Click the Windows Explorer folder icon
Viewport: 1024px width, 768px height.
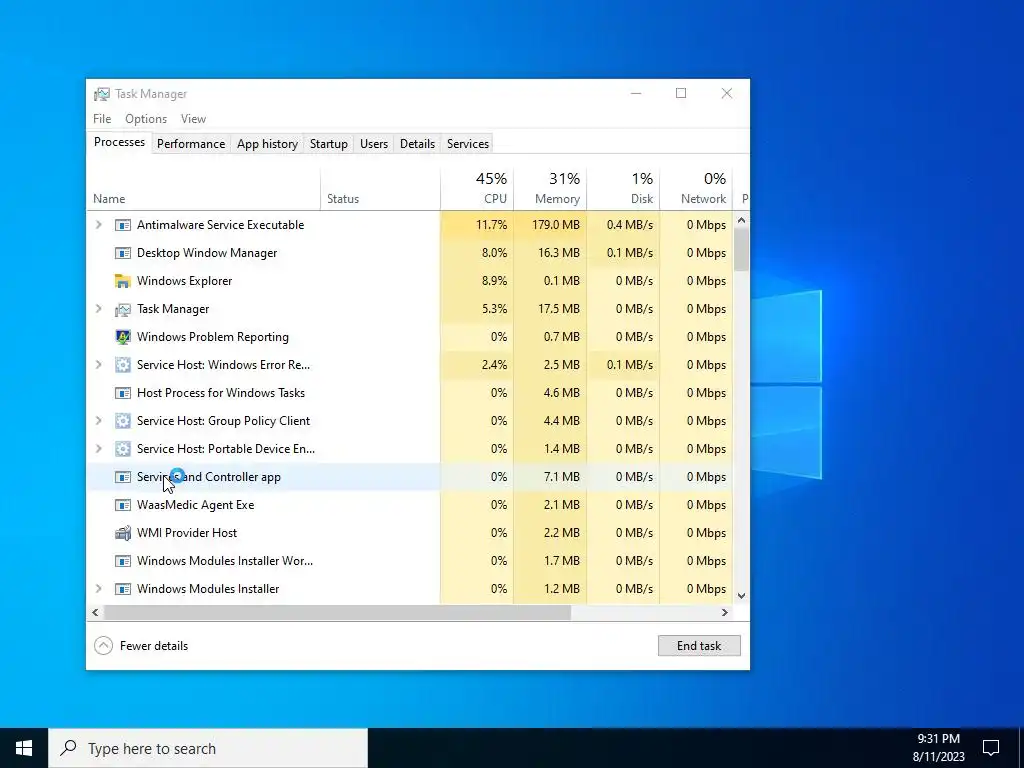coord(122,281)
